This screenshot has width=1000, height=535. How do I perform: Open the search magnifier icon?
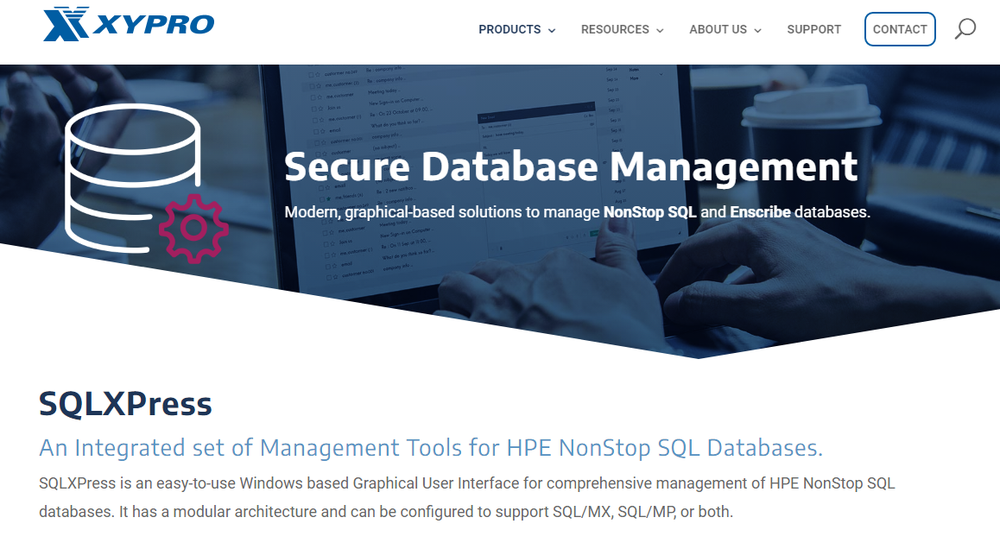pos(965,29)
